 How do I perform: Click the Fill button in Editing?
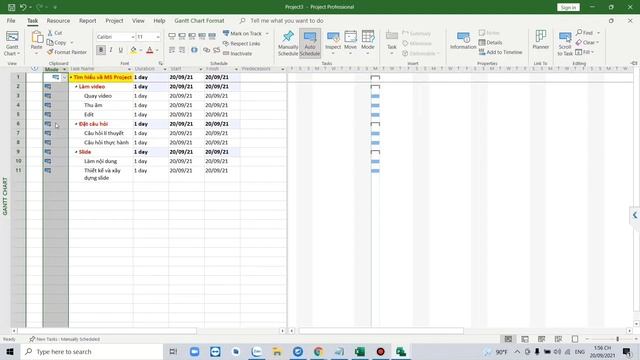[584, 52]
